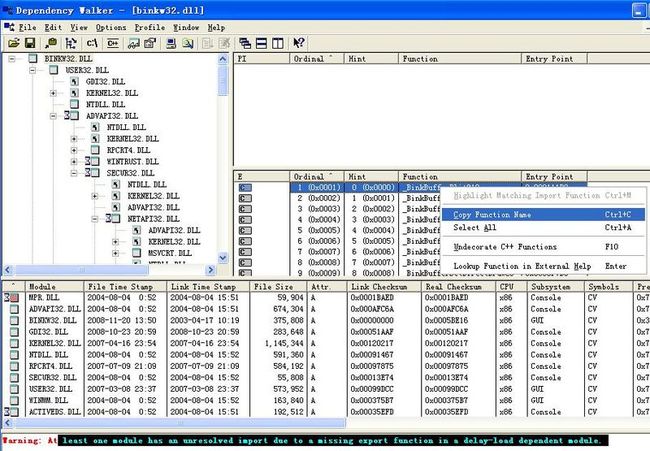This screenshot has width=650, height=451.
Task: Open the File menu
Action: tap(27, 27)
